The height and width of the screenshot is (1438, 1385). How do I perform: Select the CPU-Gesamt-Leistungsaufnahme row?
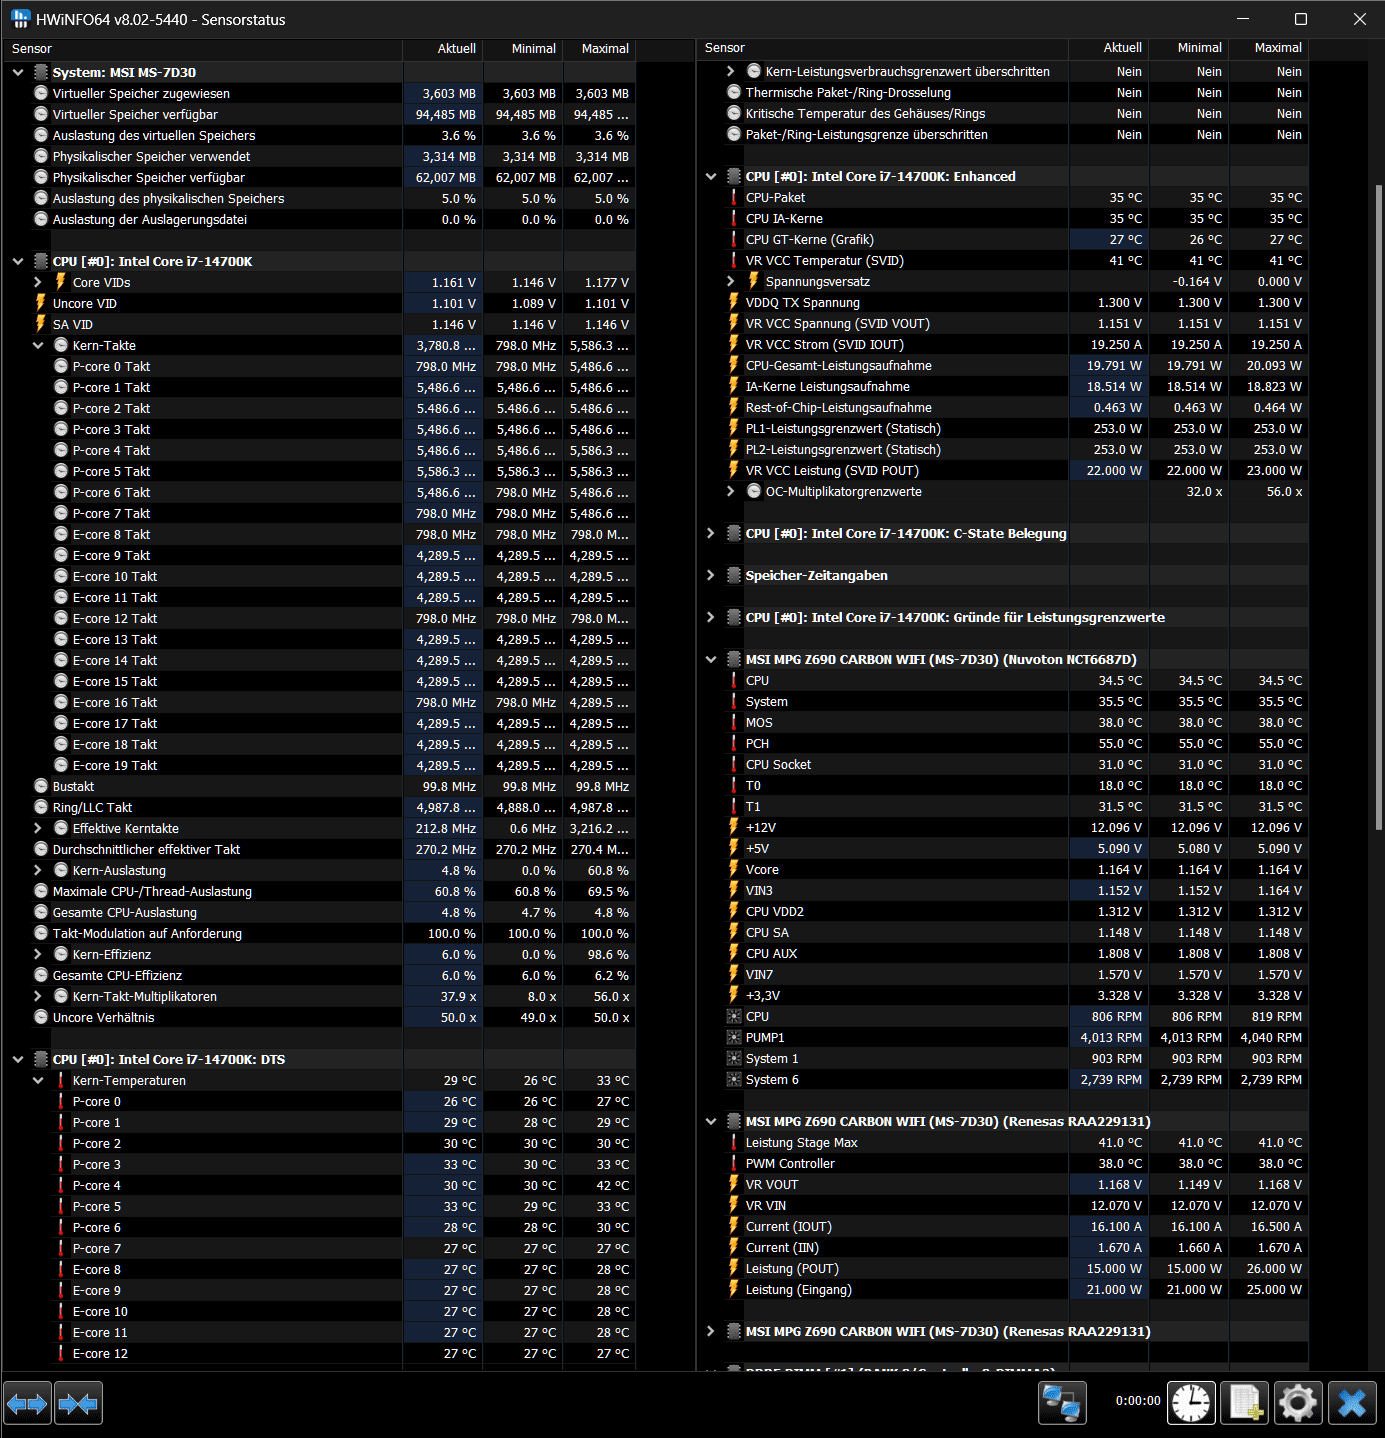click(1004, 365)
